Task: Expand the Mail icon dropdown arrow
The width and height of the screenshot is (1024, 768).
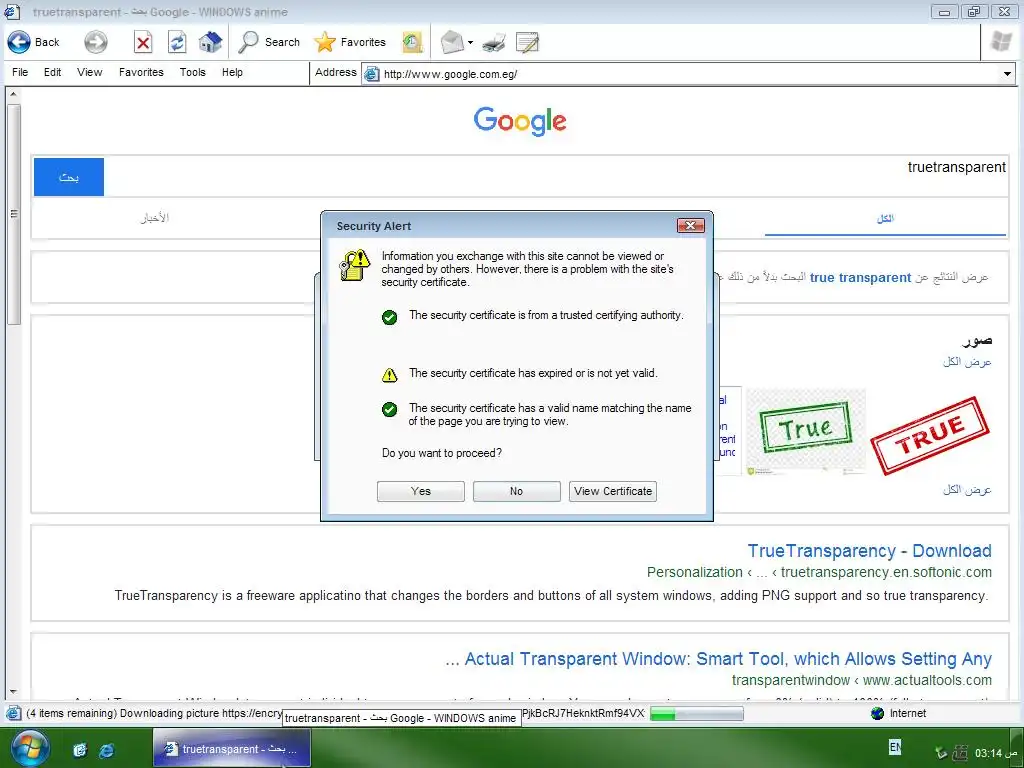Action: pyautogui.click(x=470, y=43)
